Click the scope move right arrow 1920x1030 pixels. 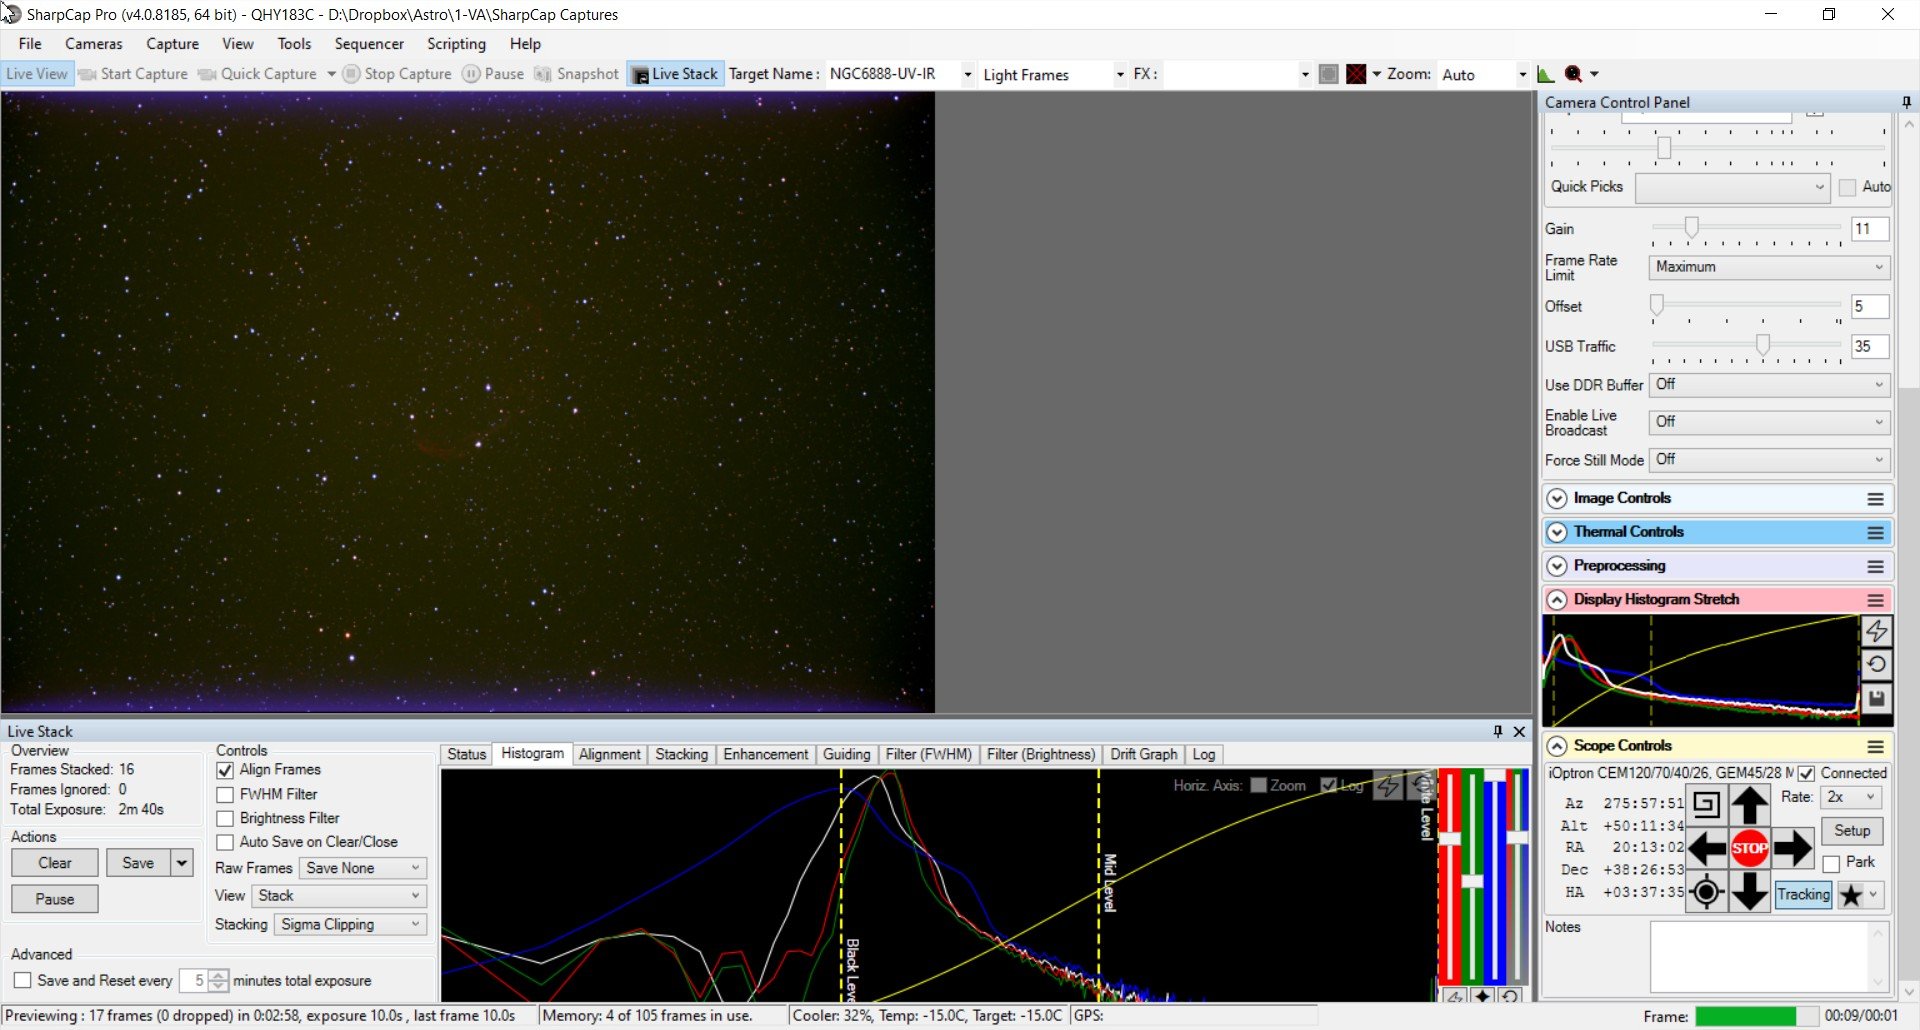tap(1792, 848)
